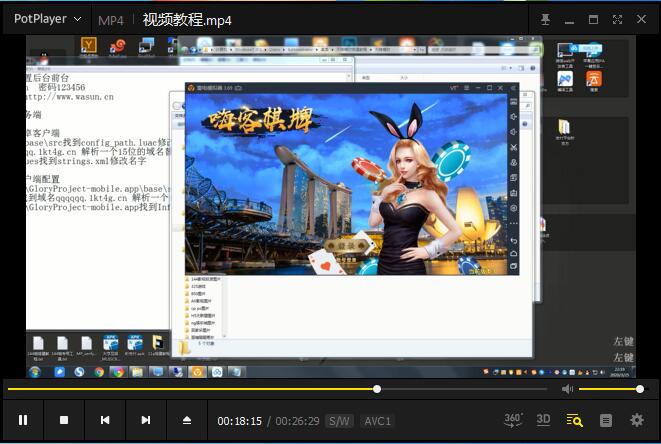Jump to the previous file
This screenshot has height=444, width=661.
105,420
